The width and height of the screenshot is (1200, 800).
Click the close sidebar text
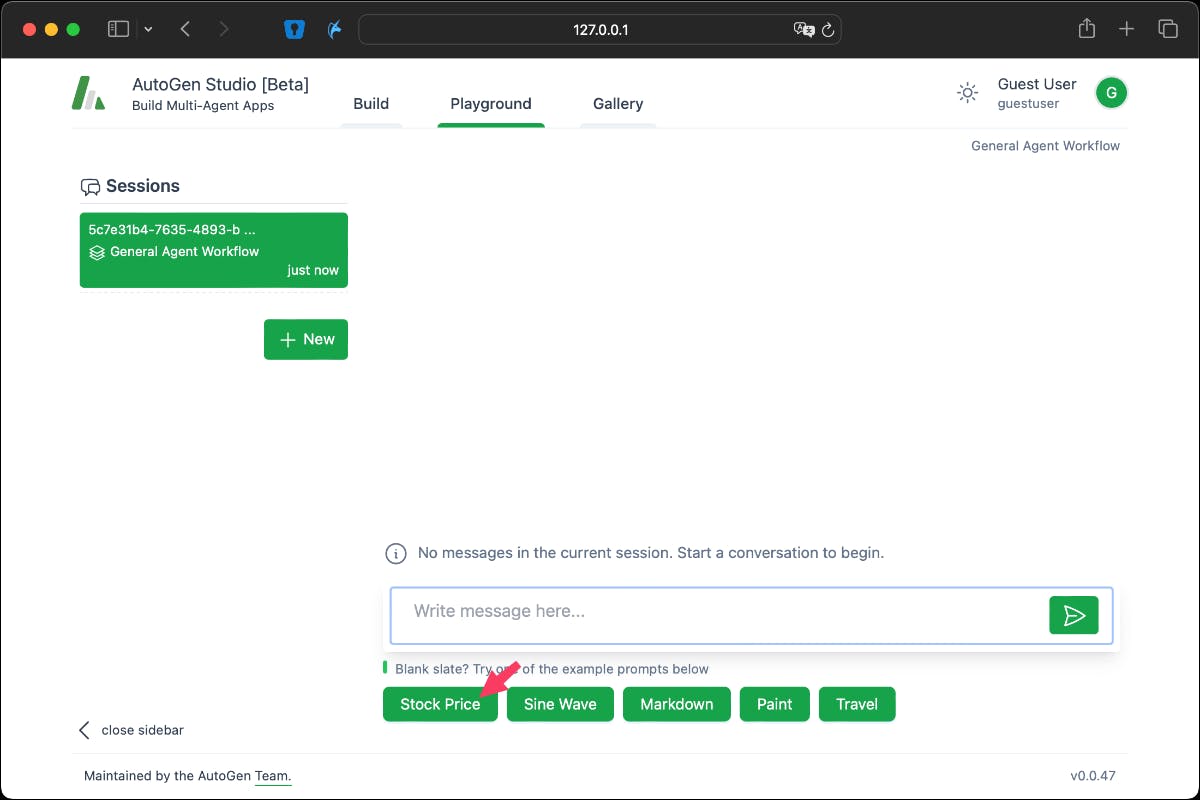143,730
